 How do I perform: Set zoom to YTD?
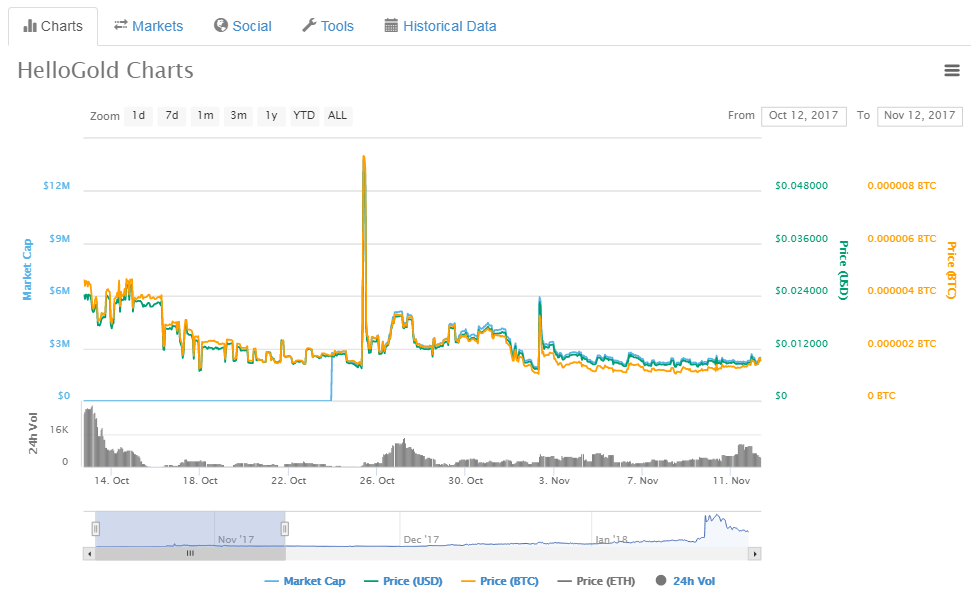point(304,116)
